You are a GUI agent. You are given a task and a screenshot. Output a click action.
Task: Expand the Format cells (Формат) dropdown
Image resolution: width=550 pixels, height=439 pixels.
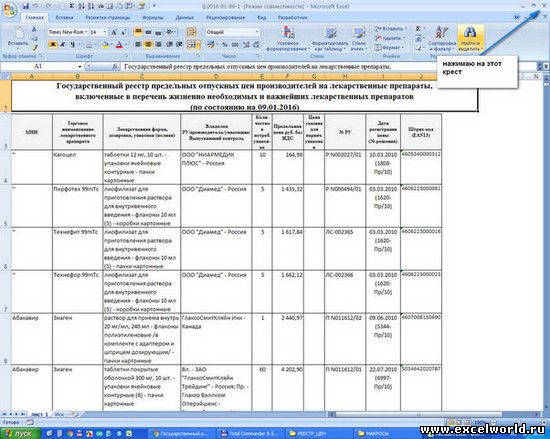[403, 47]
